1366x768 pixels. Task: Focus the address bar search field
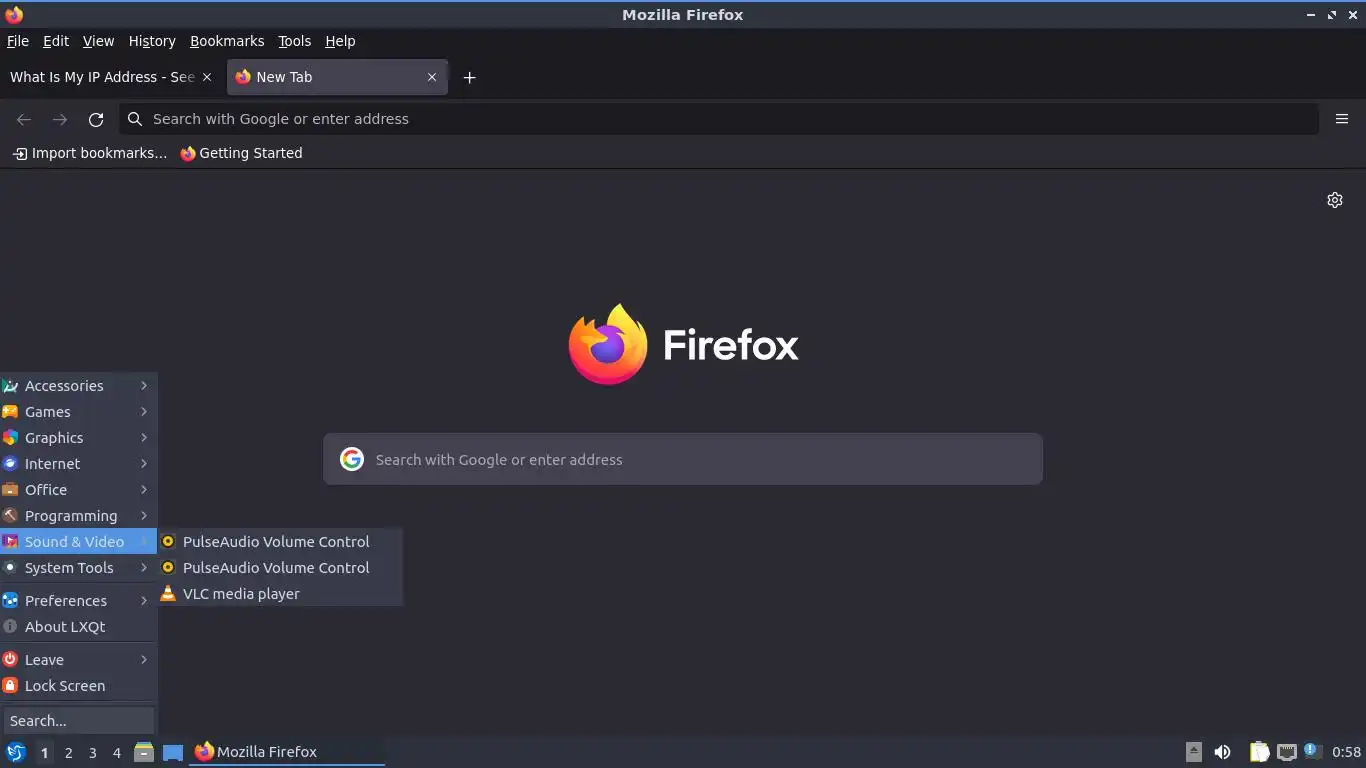click(719, 119)
